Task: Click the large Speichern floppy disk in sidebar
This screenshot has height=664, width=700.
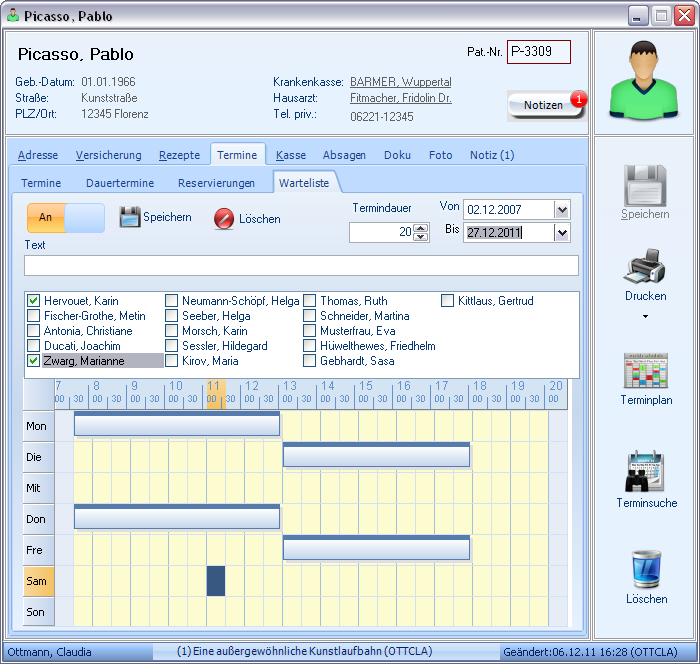Action: (x=645, y=185)
